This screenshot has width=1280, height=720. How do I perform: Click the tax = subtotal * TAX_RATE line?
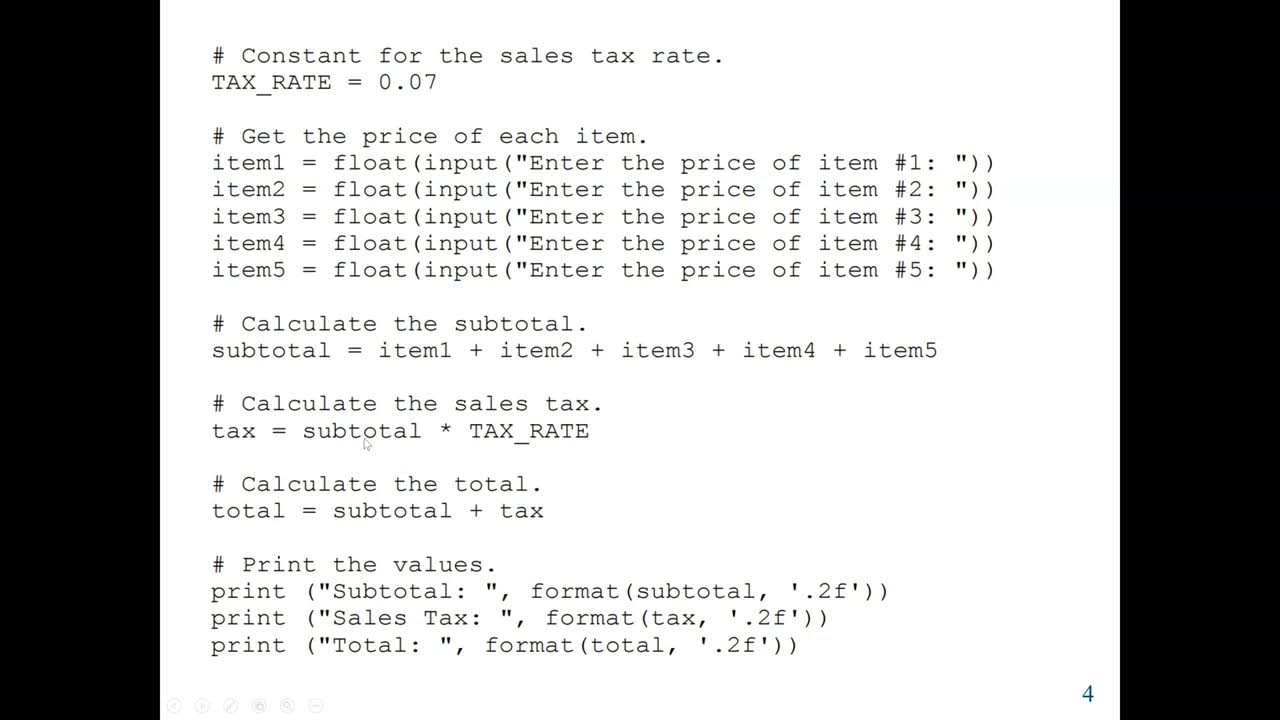coord(400,431)
